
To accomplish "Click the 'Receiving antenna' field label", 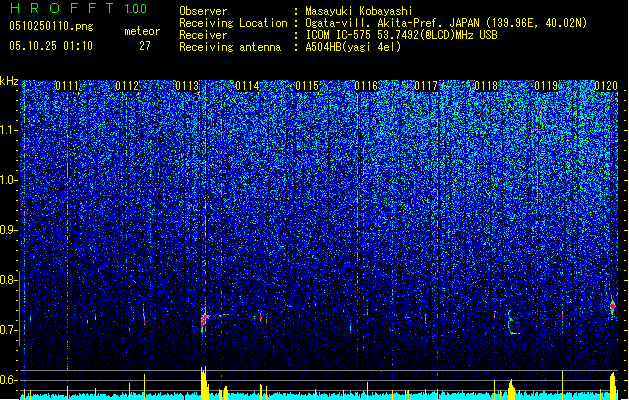I will pos(230,47).
